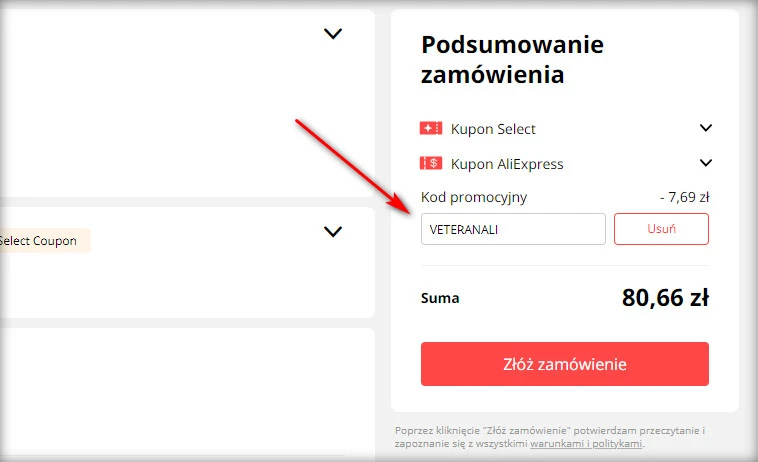Expand the topmost collapsed panel chevron

tap(333, 34)
